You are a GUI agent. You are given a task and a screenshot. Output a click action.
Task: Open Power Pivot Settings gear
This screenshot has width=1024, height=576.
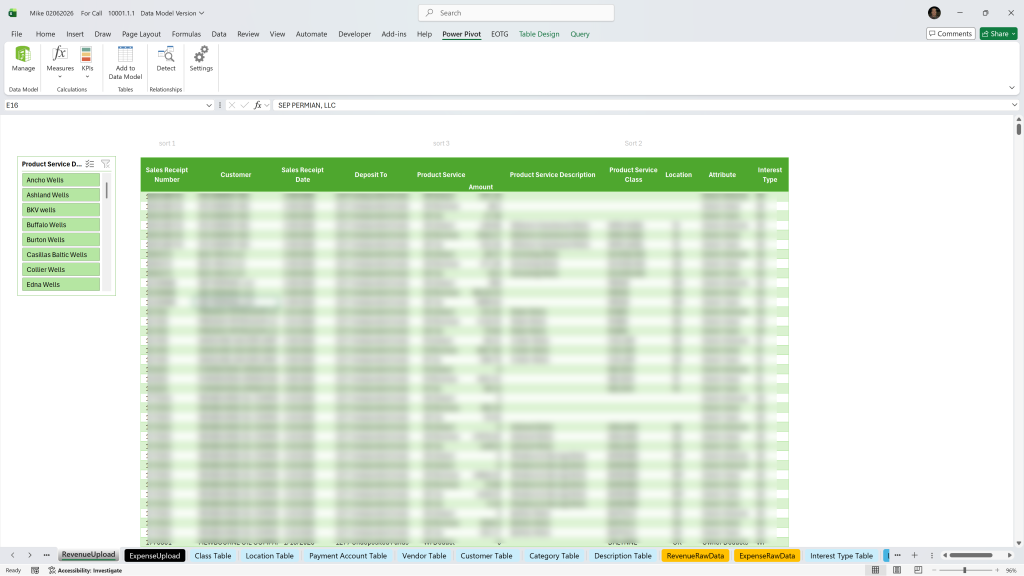coord(201,59)
